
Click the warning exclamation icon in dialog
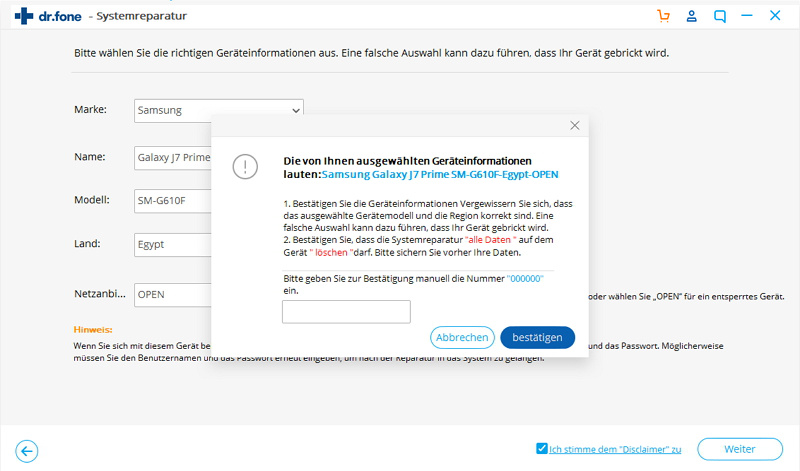click(x=245, y=167)
